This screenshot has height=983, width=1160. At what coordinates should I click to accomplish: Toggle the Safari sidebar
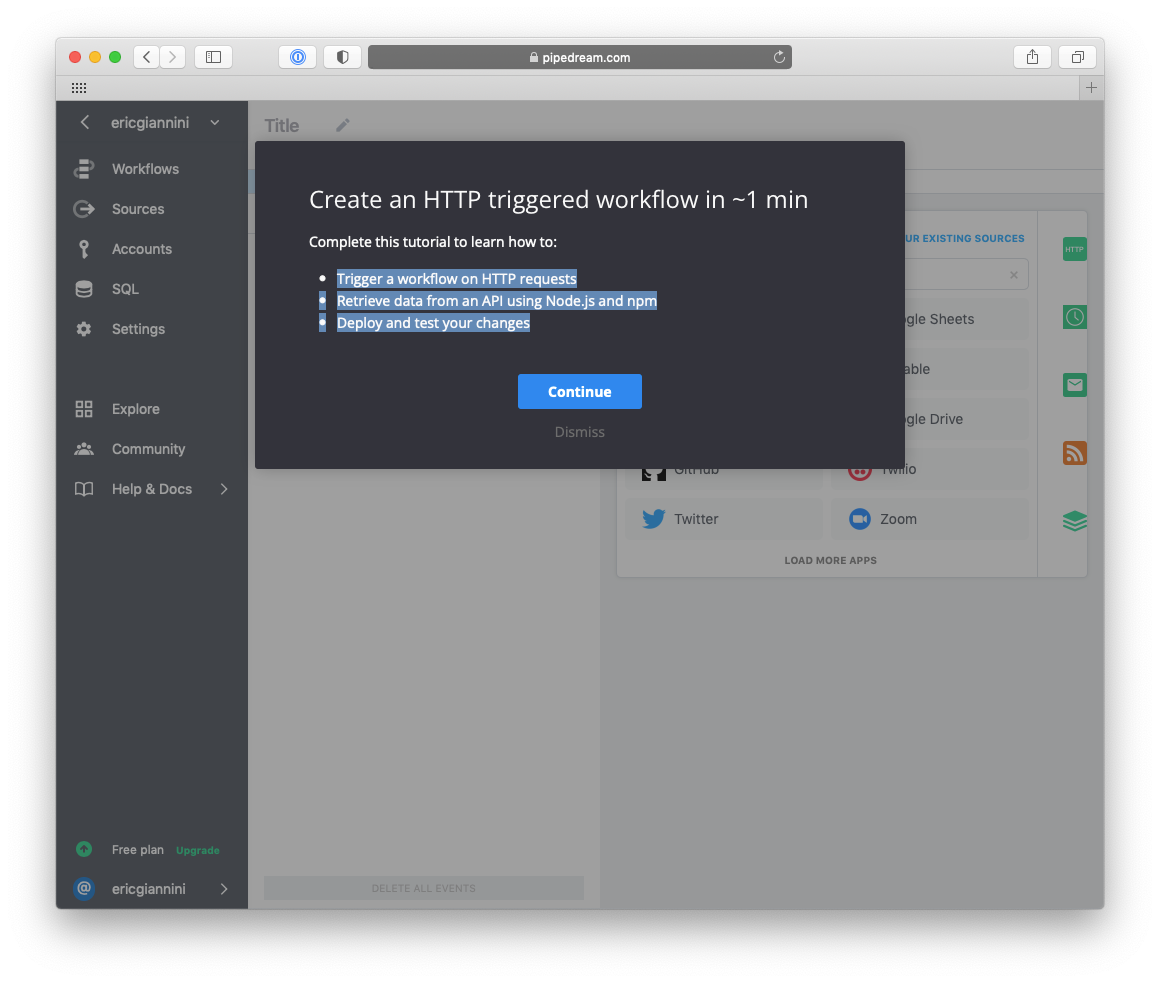213,57
